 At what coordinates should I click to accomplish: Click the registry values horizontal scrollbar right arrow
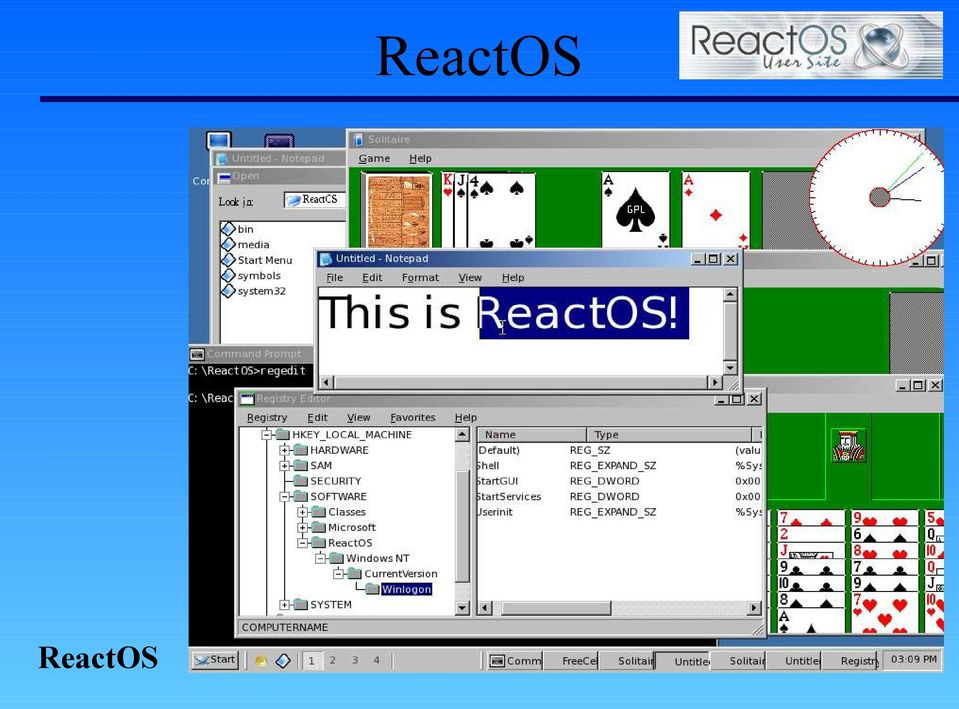754,608
